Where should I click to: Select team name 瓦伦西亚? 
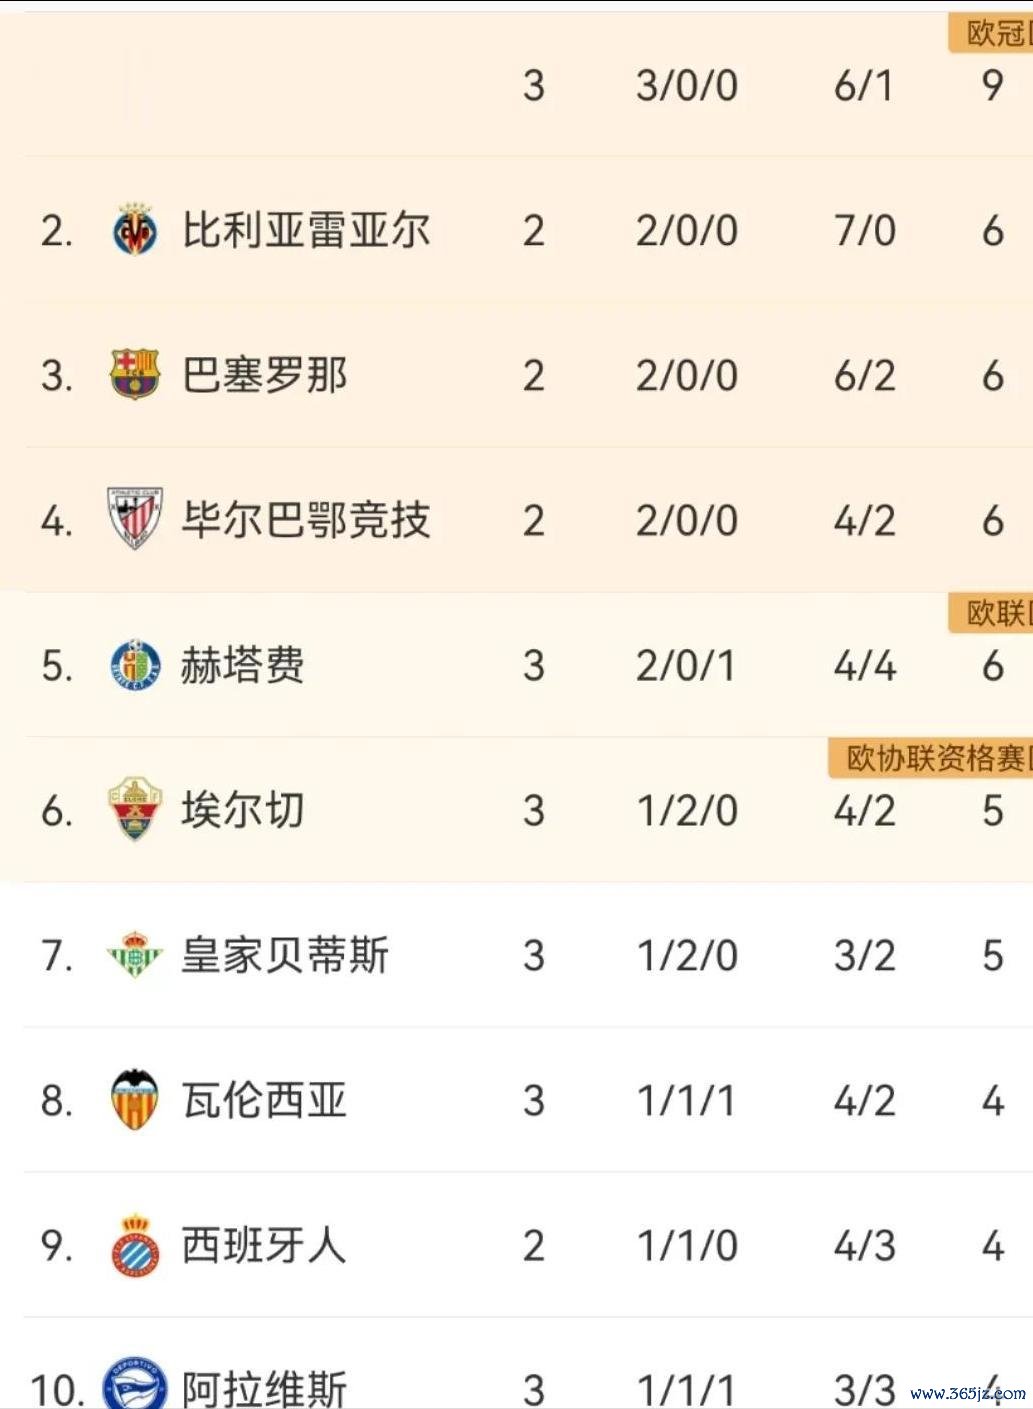(264, 1100)
